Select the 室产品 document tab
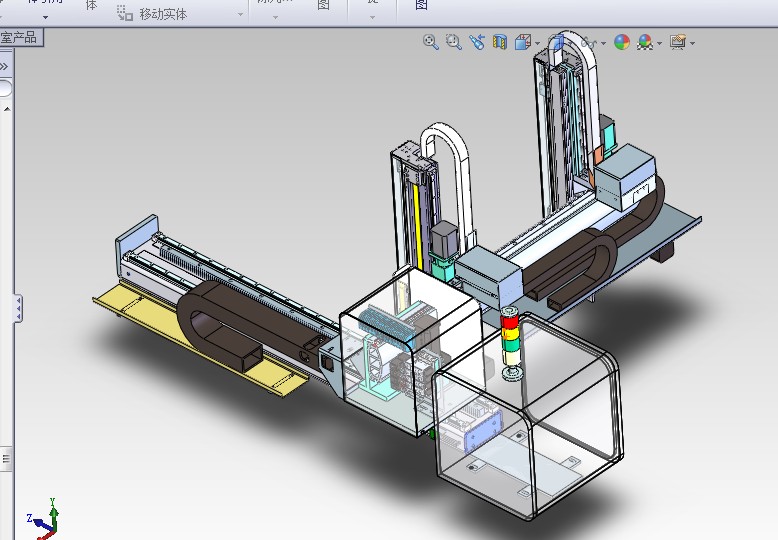This screenshot has height=540, width=778. (21, 38)
